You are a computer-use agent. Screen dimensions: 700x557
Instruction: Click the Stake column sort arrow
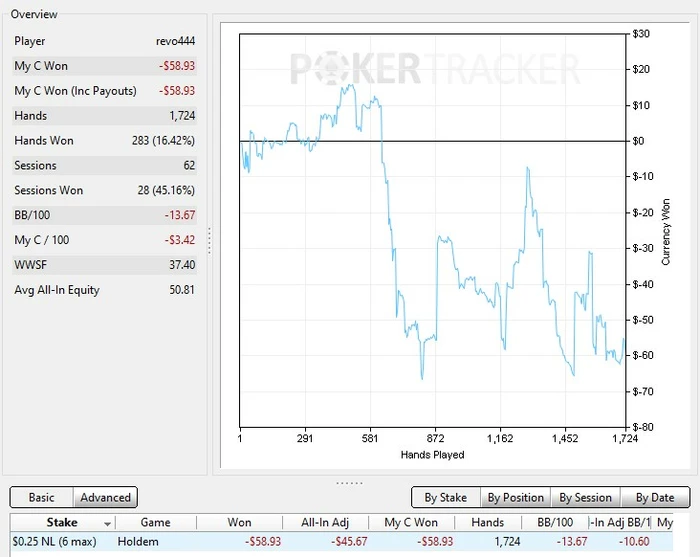[x=108, y=524]
